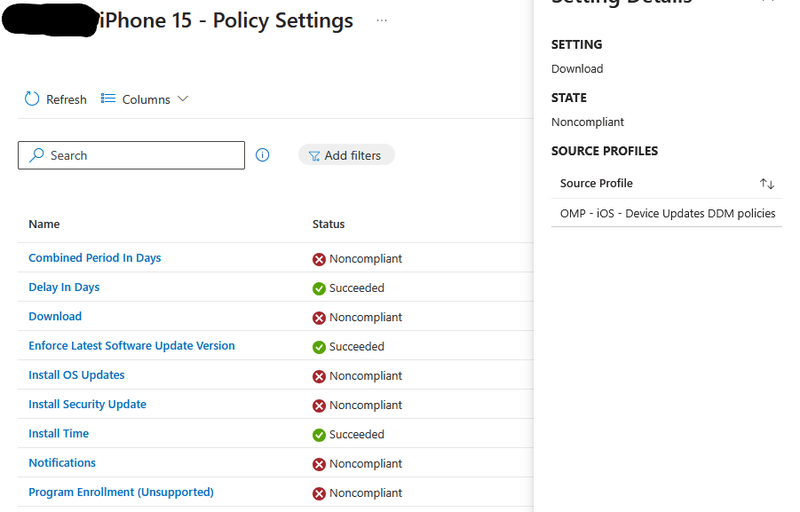Click the Status column header
Image resolution: width=800 pixels, height=512 pixels.
point(328,224)
